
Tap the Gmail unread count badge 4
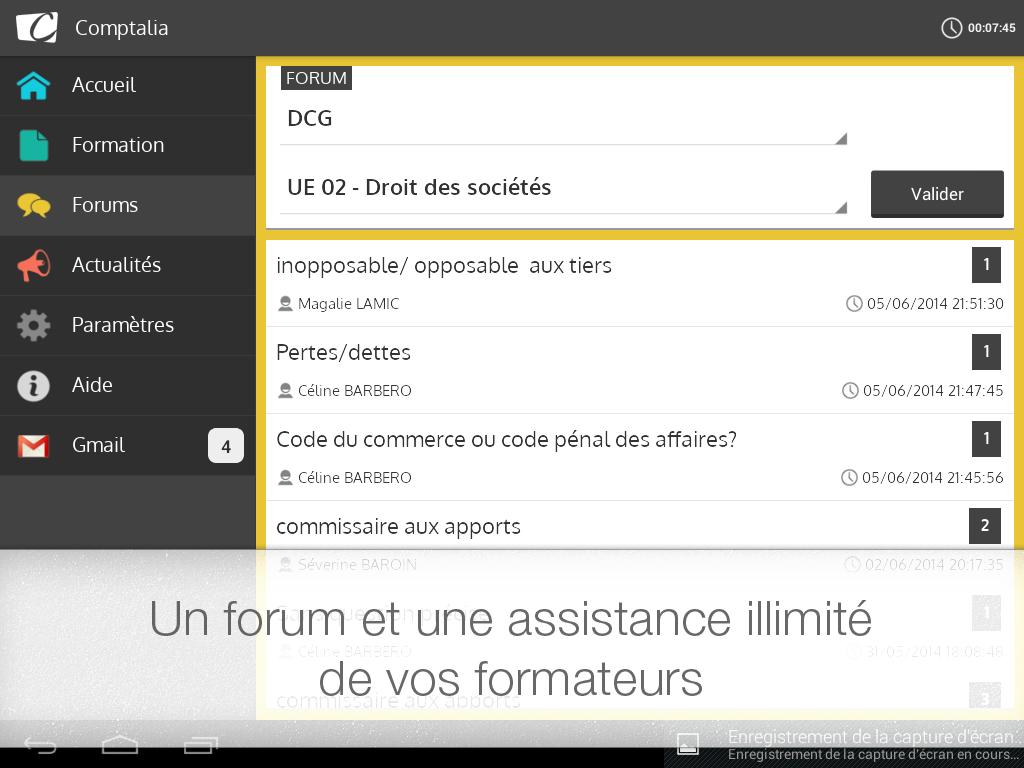coord(225,446)
